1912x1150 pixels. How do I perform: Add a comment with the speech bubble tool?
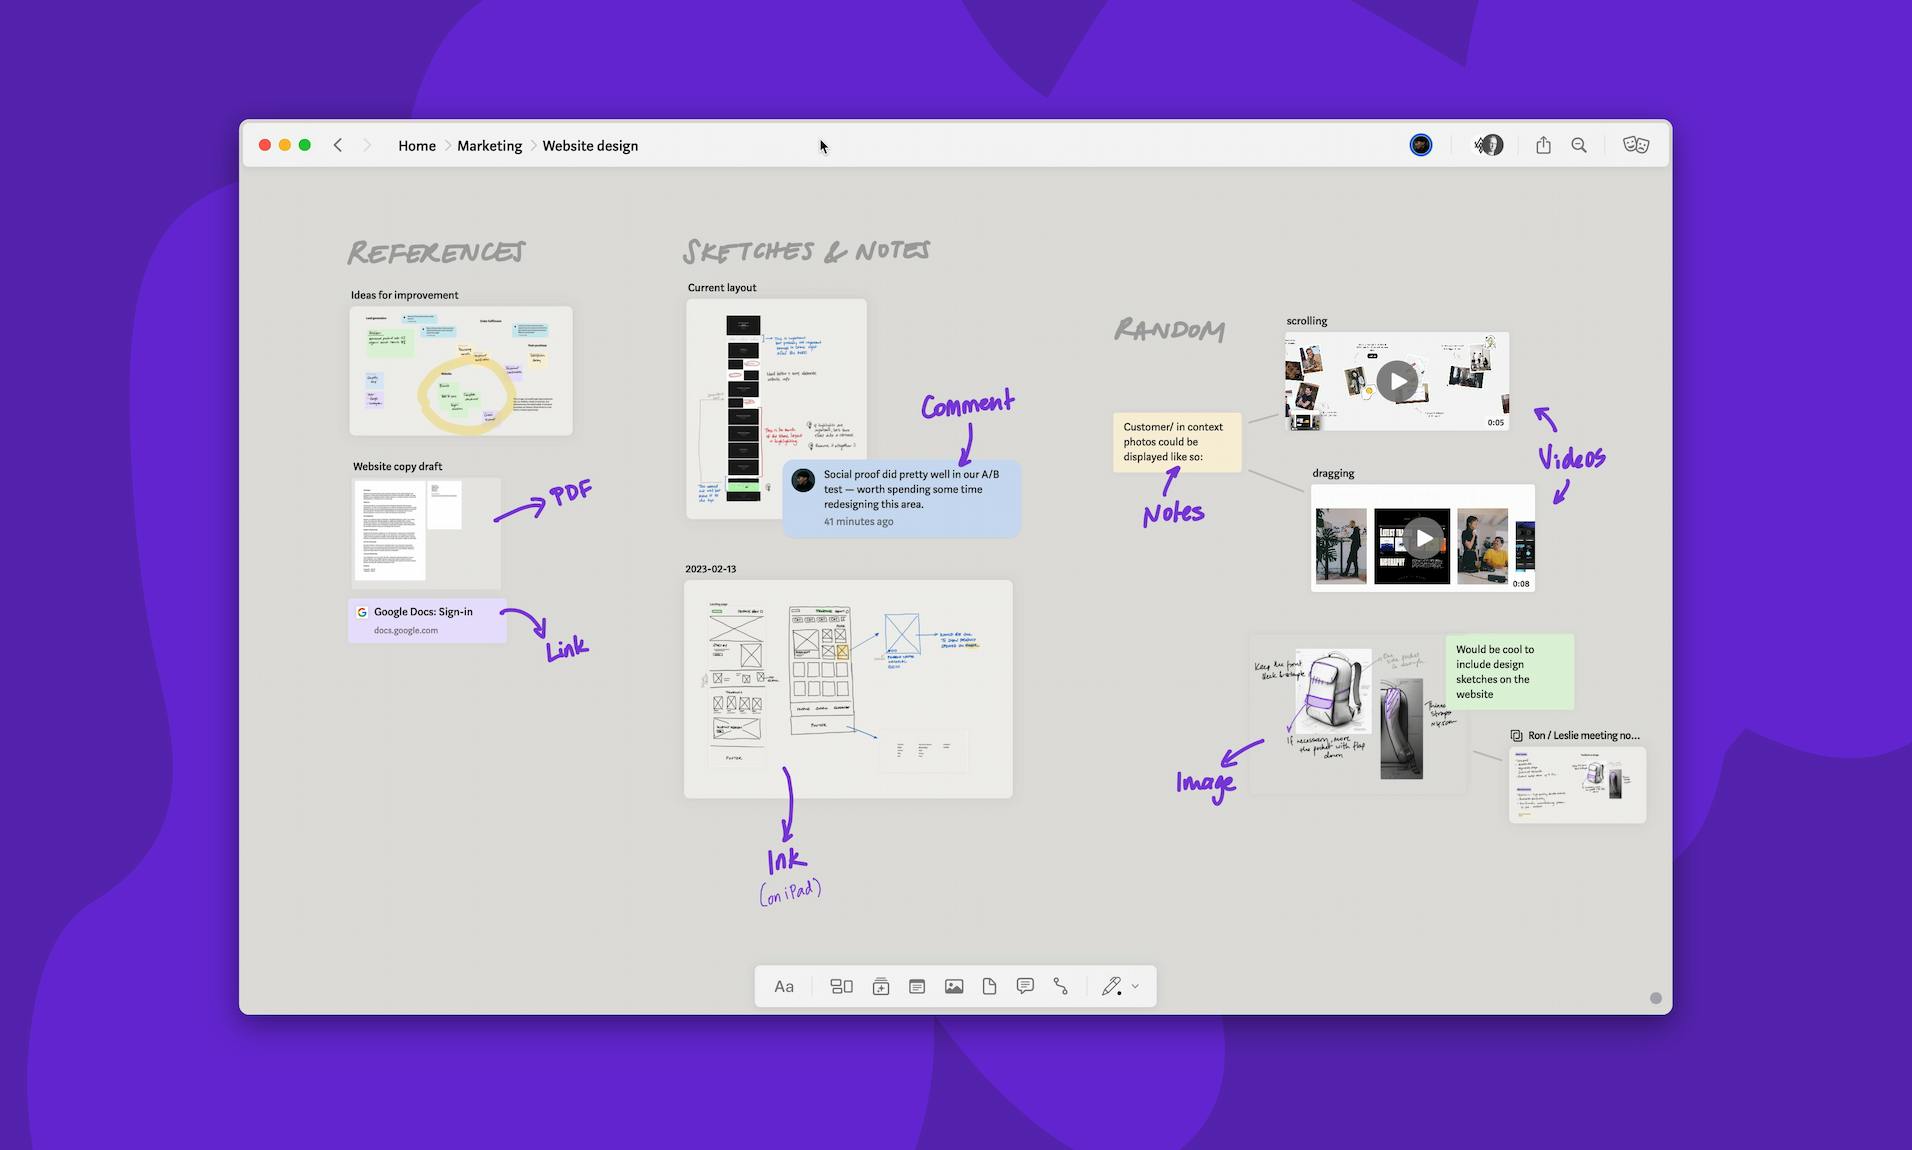[x=1025, y=987]
